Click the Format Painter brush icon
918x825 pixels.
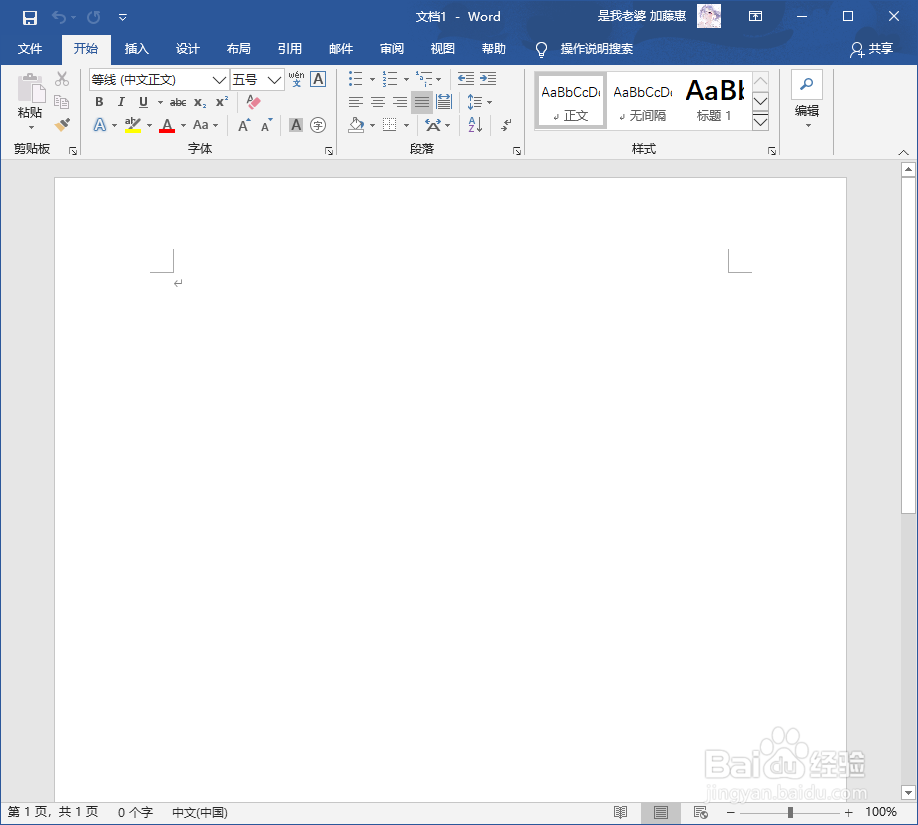tap(62, 124)
